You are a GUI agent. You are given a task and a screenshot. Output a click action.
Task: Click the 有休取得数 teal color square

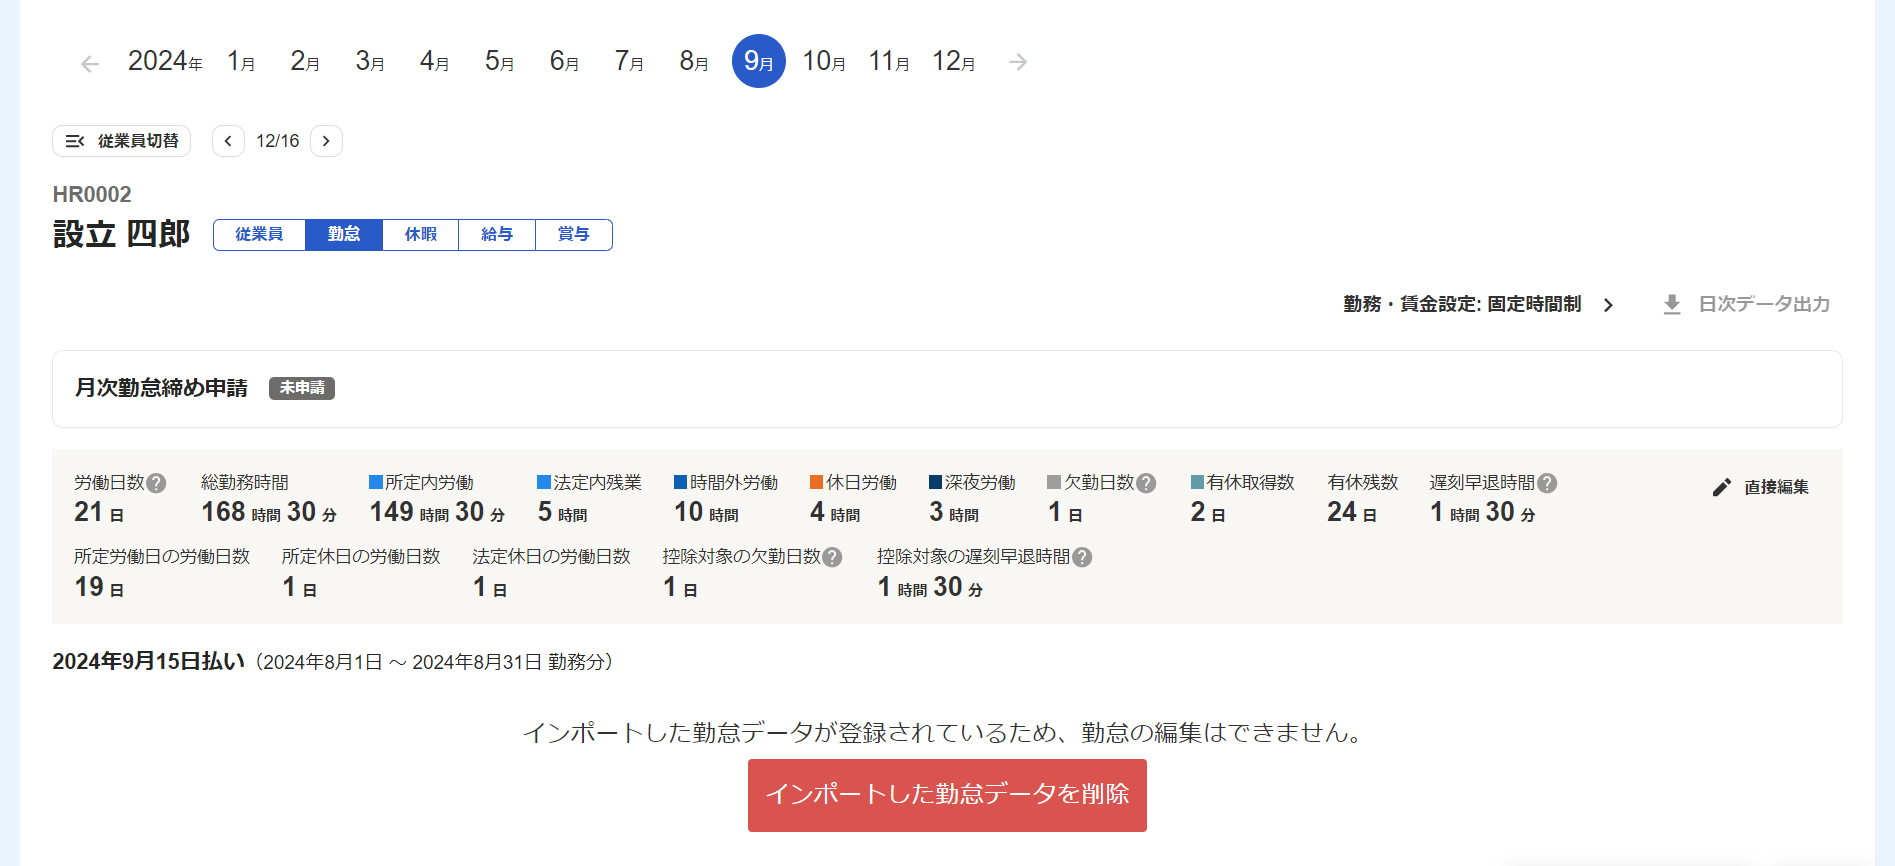click(1197, 482)
